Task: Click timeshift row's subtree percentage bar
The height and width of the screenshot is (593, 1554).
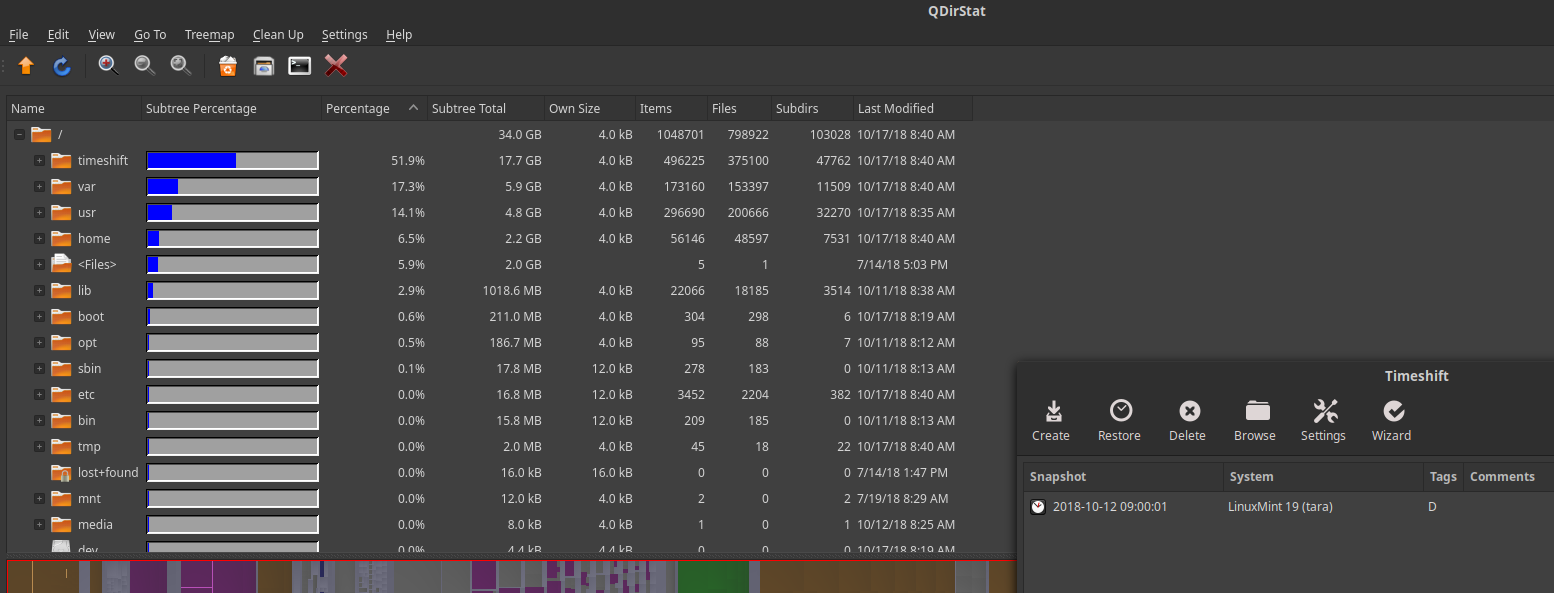Action: pos(232,160)
